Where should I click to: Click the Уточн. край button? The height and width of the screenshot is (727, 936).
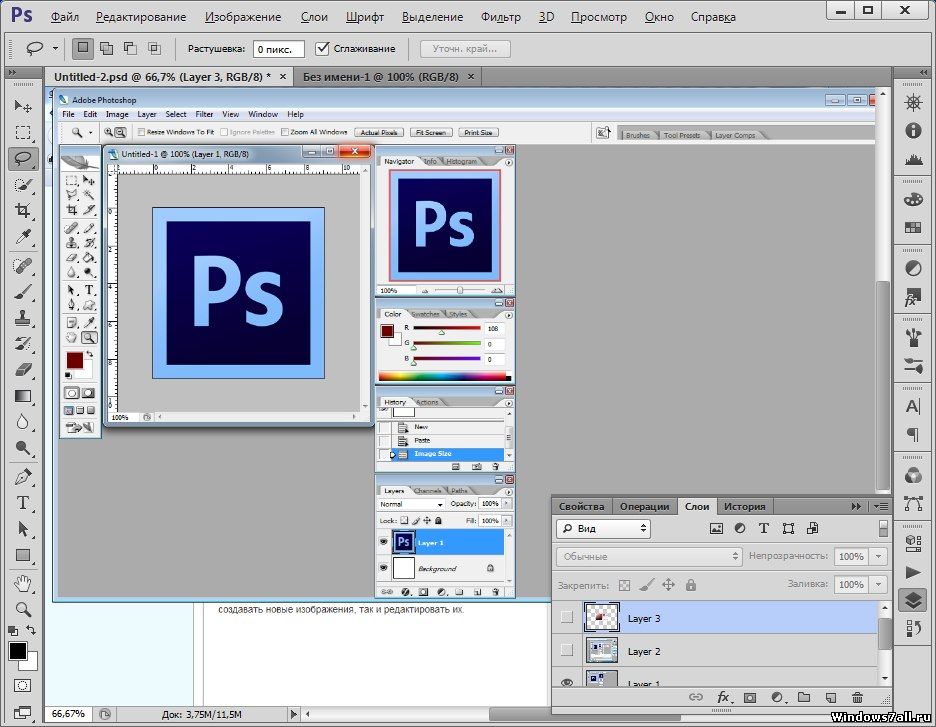point(465,49)
